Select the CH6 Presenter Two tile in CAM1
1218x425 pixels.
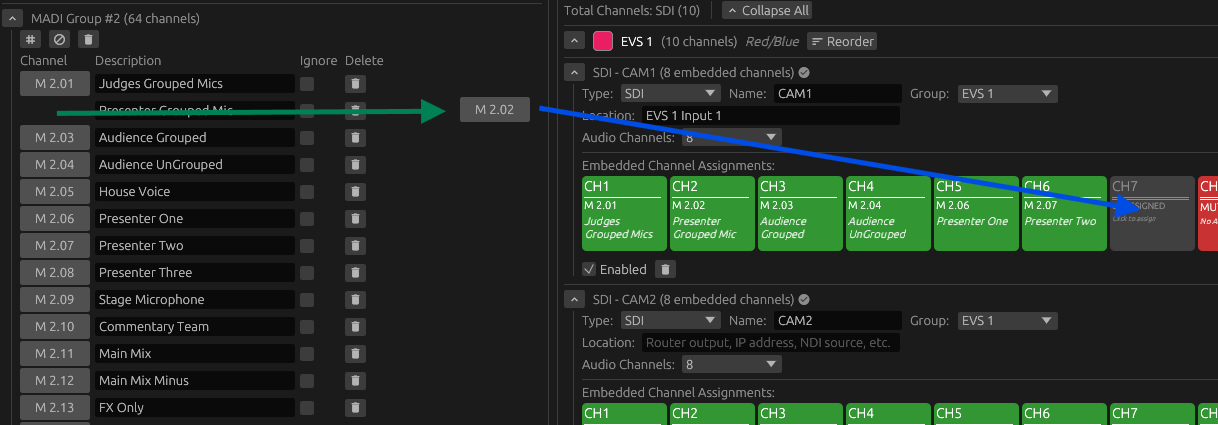pos(1064,214)
